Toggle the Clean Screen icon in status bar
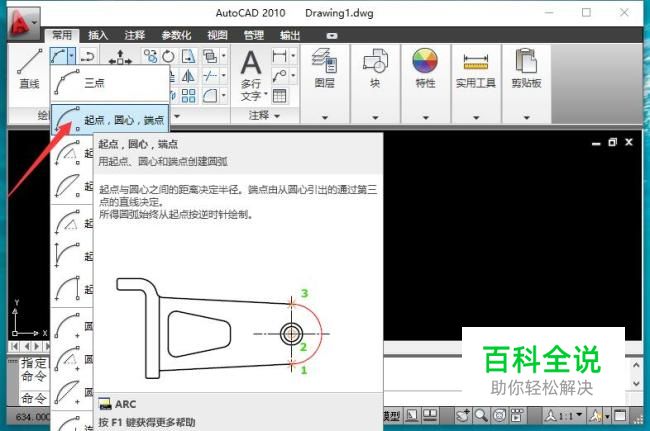 (621, 416)
